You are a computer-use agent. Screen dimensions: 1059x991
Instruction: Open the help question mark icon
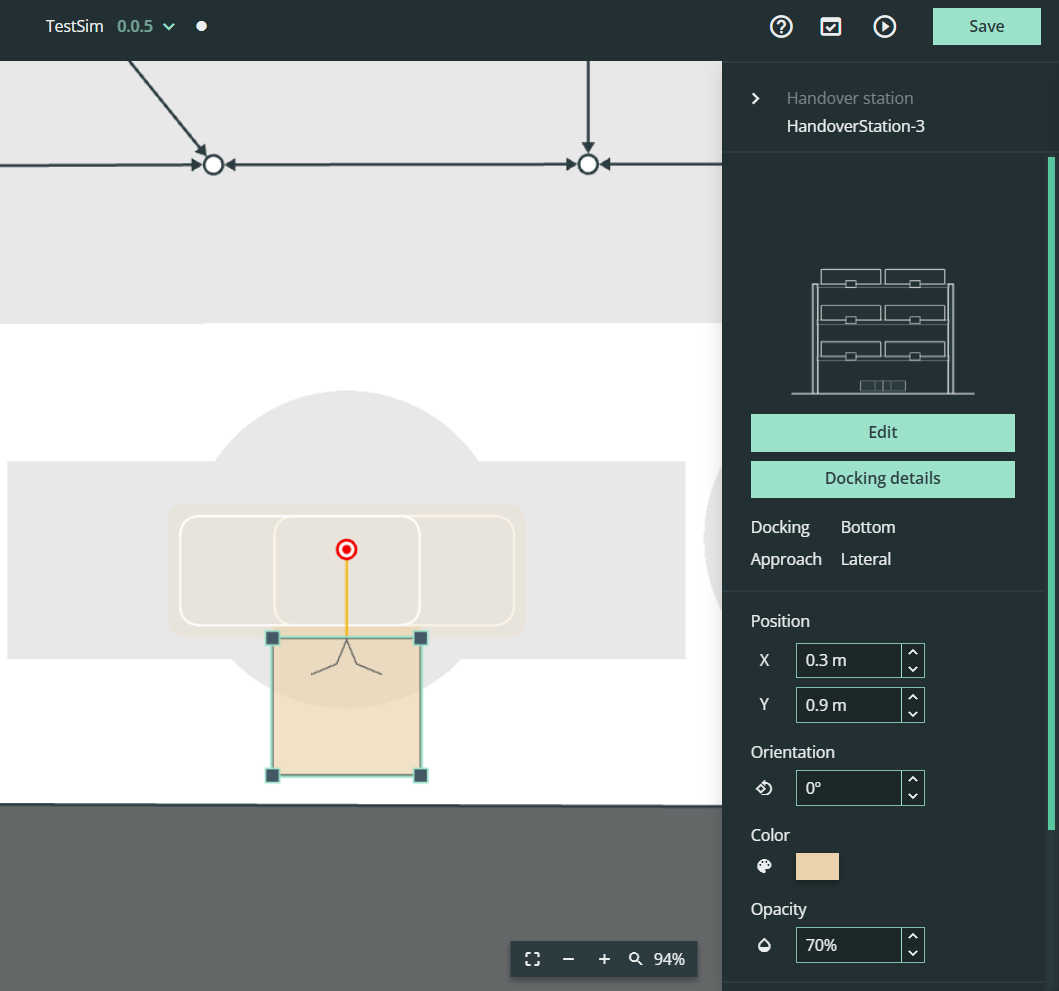pyautogui.click(x=781, y=26)
